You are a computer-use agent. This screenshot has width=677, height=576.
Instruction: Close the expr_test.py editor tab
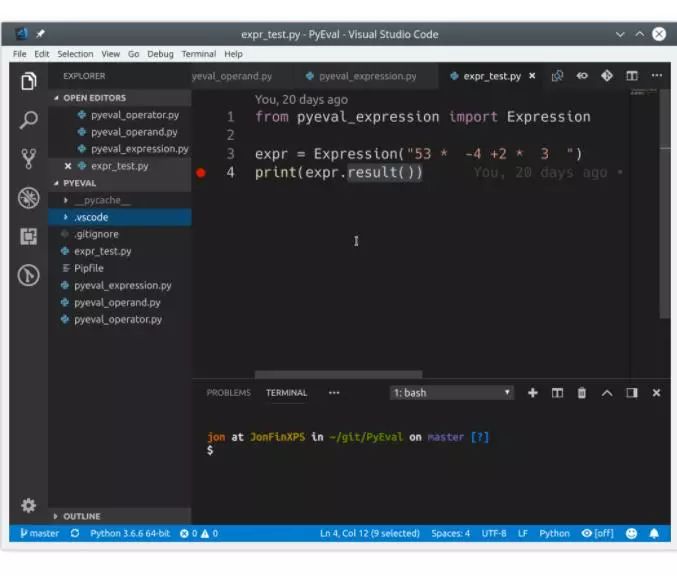point(532,76)
